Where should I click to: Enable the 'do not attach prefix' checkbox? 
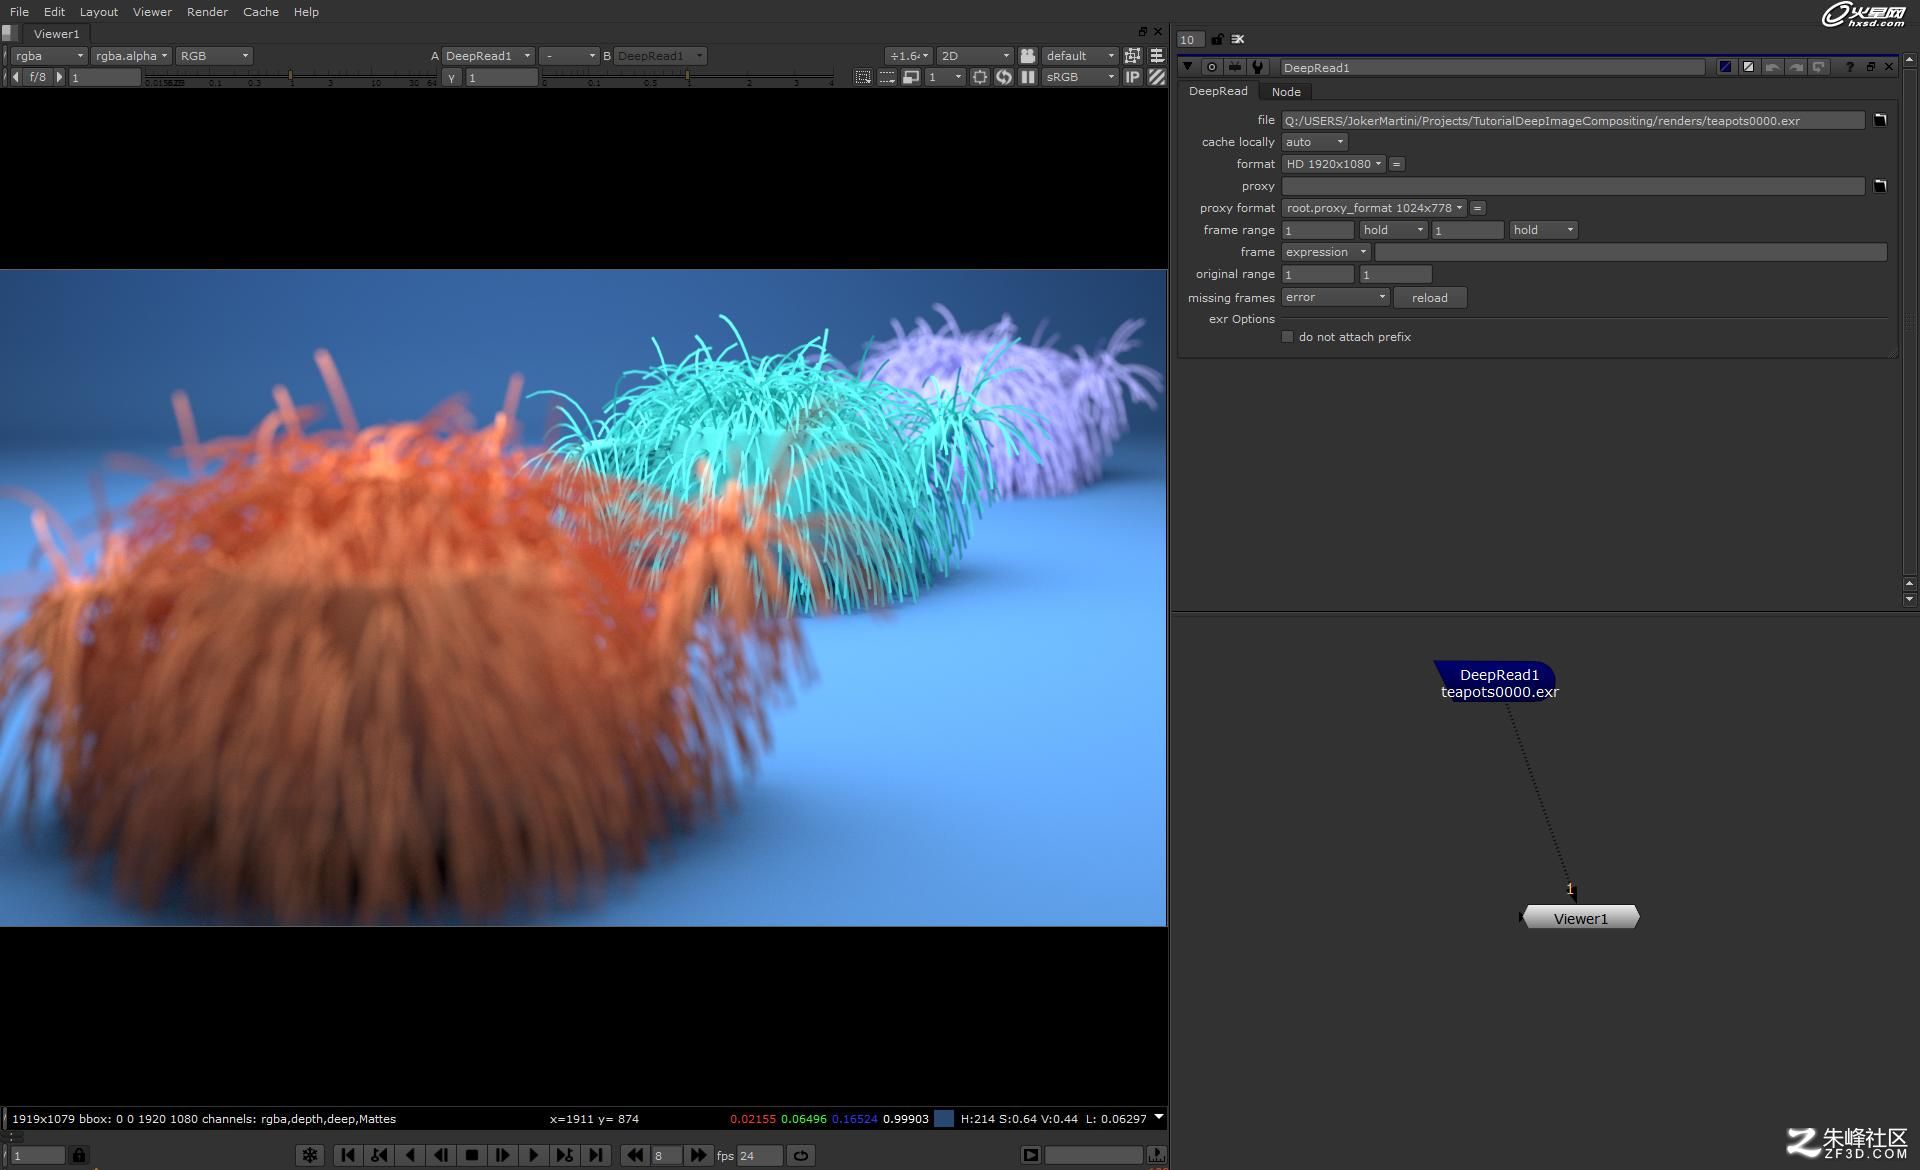click(x=1288, y=337)
